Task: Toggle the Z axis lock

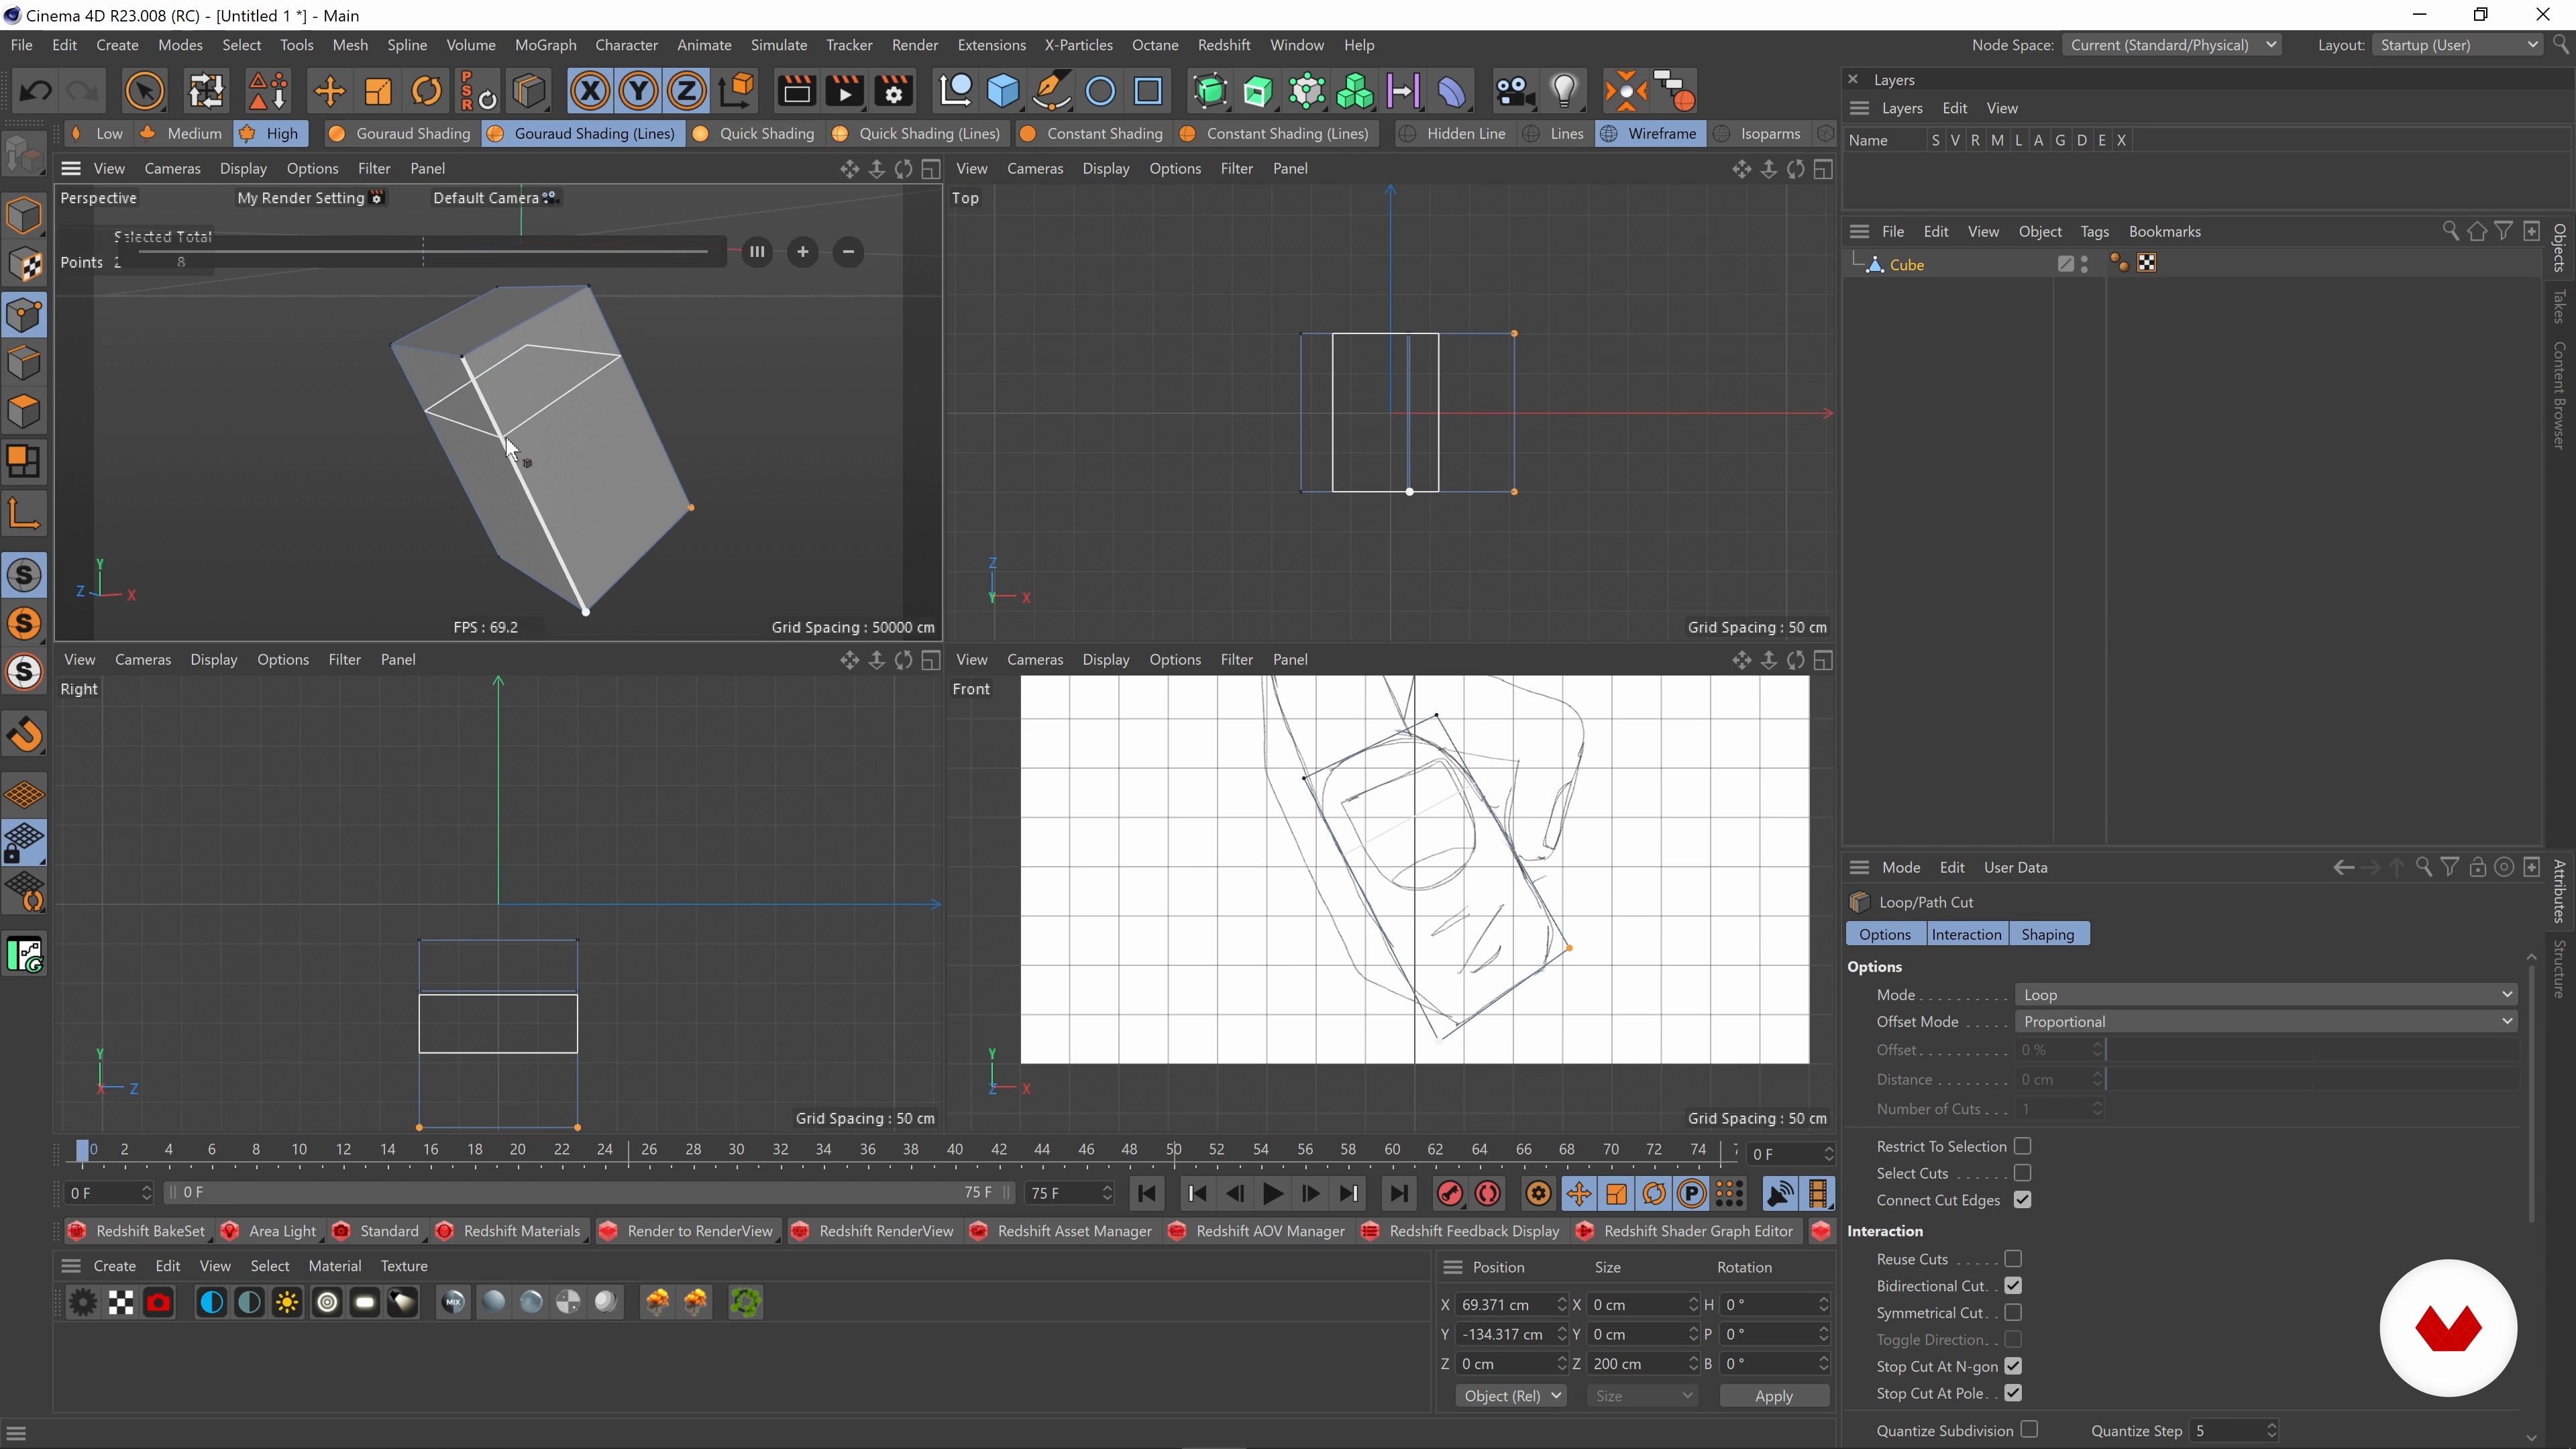Action: tap(687, 91)
